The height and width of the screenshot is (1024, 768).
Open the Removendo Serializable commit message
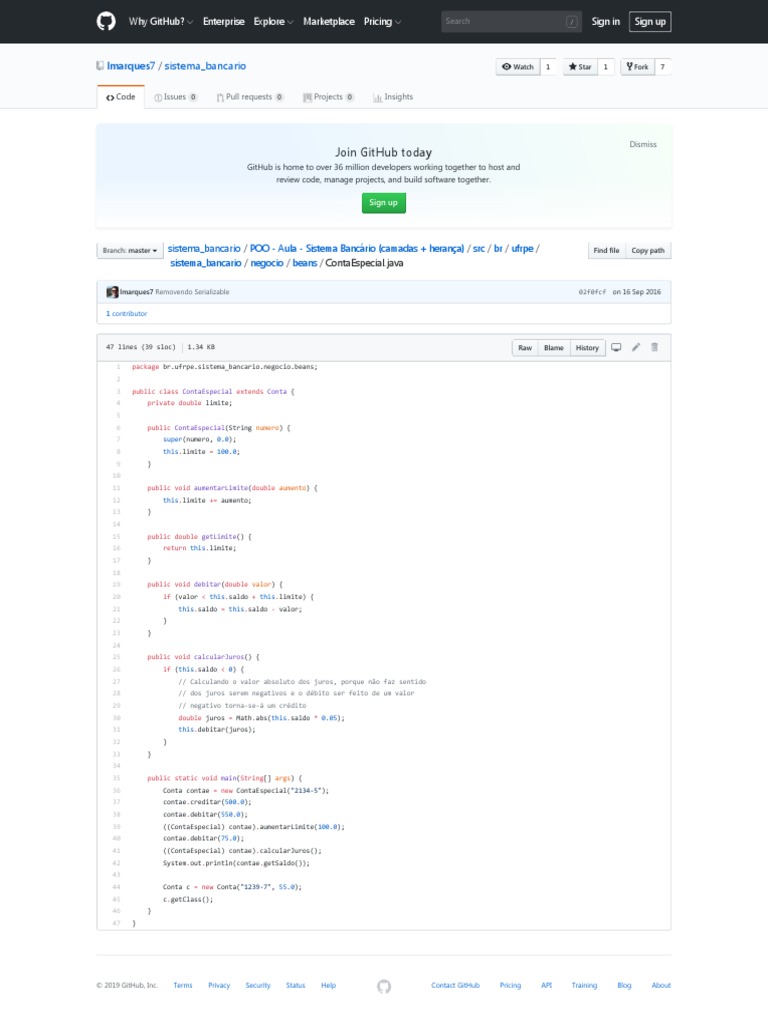[192, 292]
